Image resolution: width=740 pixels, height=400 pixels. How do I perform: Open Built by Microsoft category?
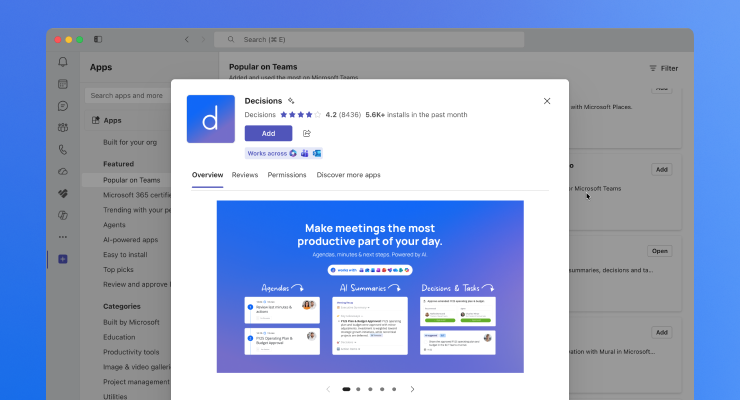(x=131, y=322)
